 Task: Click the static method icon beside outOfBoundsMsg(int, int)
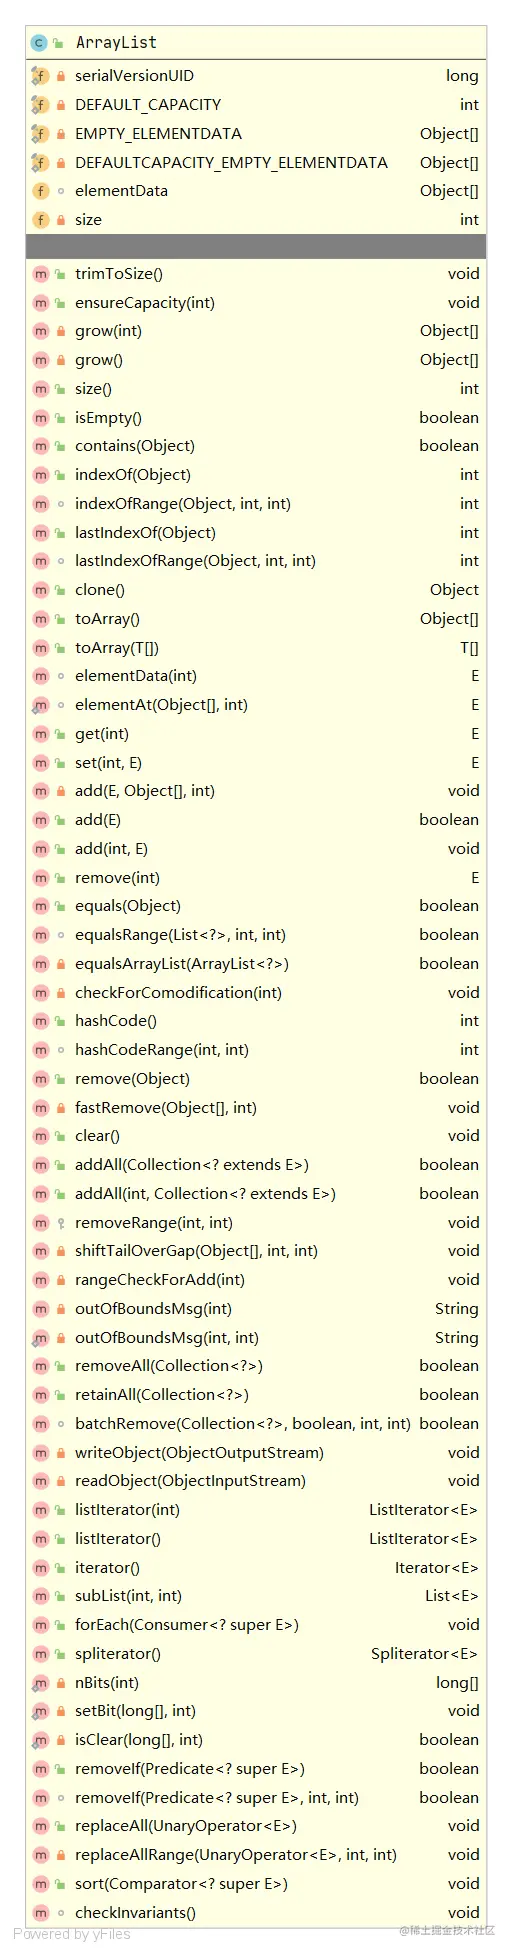(40, 1338)
